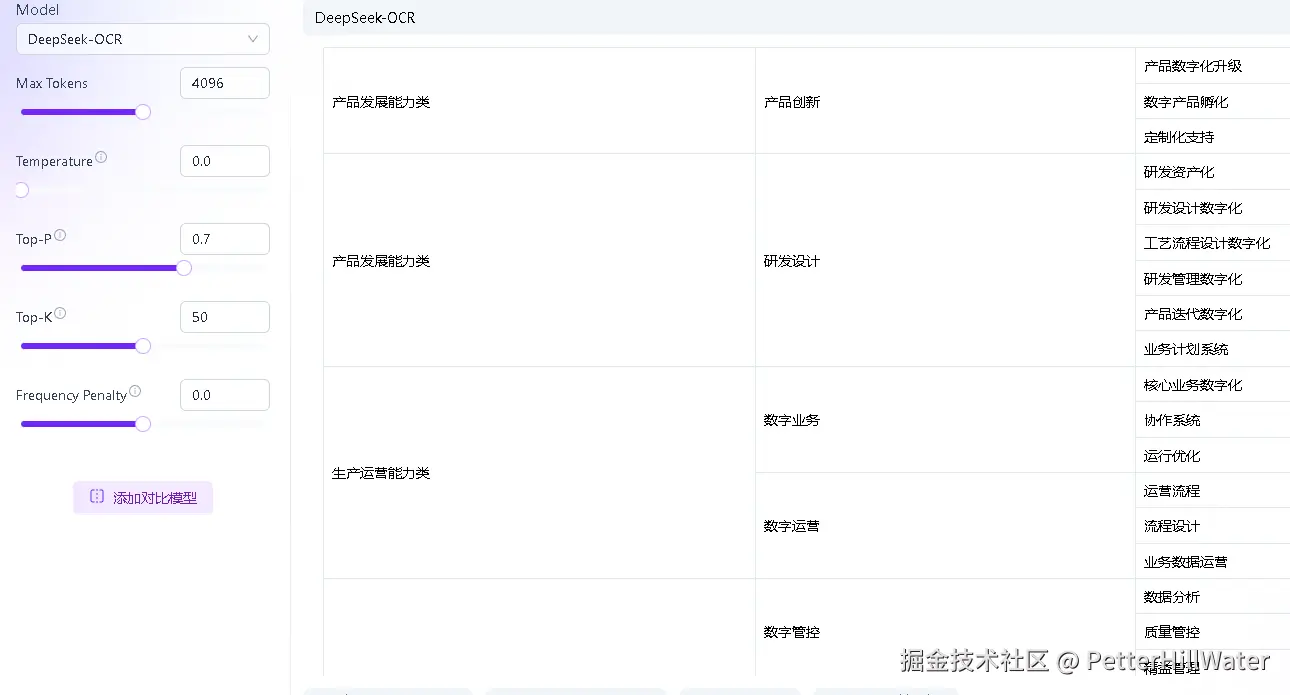This screenshot has height=695, width=1290.
Task: Click the Temperature slider handle
Action: [21, 190]
